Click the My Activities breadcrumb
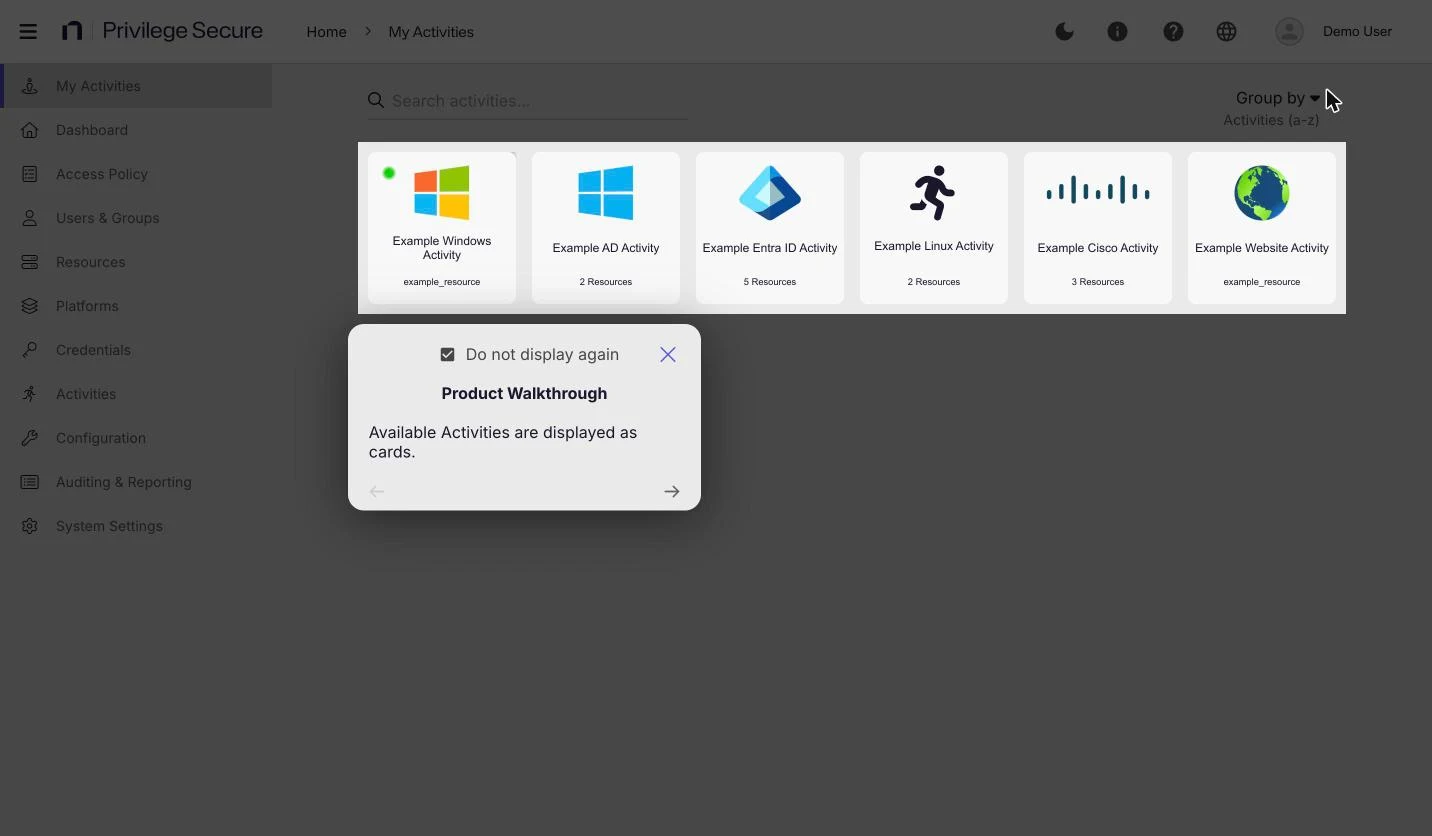The image size is (1432, 836). tap(431, 32)
